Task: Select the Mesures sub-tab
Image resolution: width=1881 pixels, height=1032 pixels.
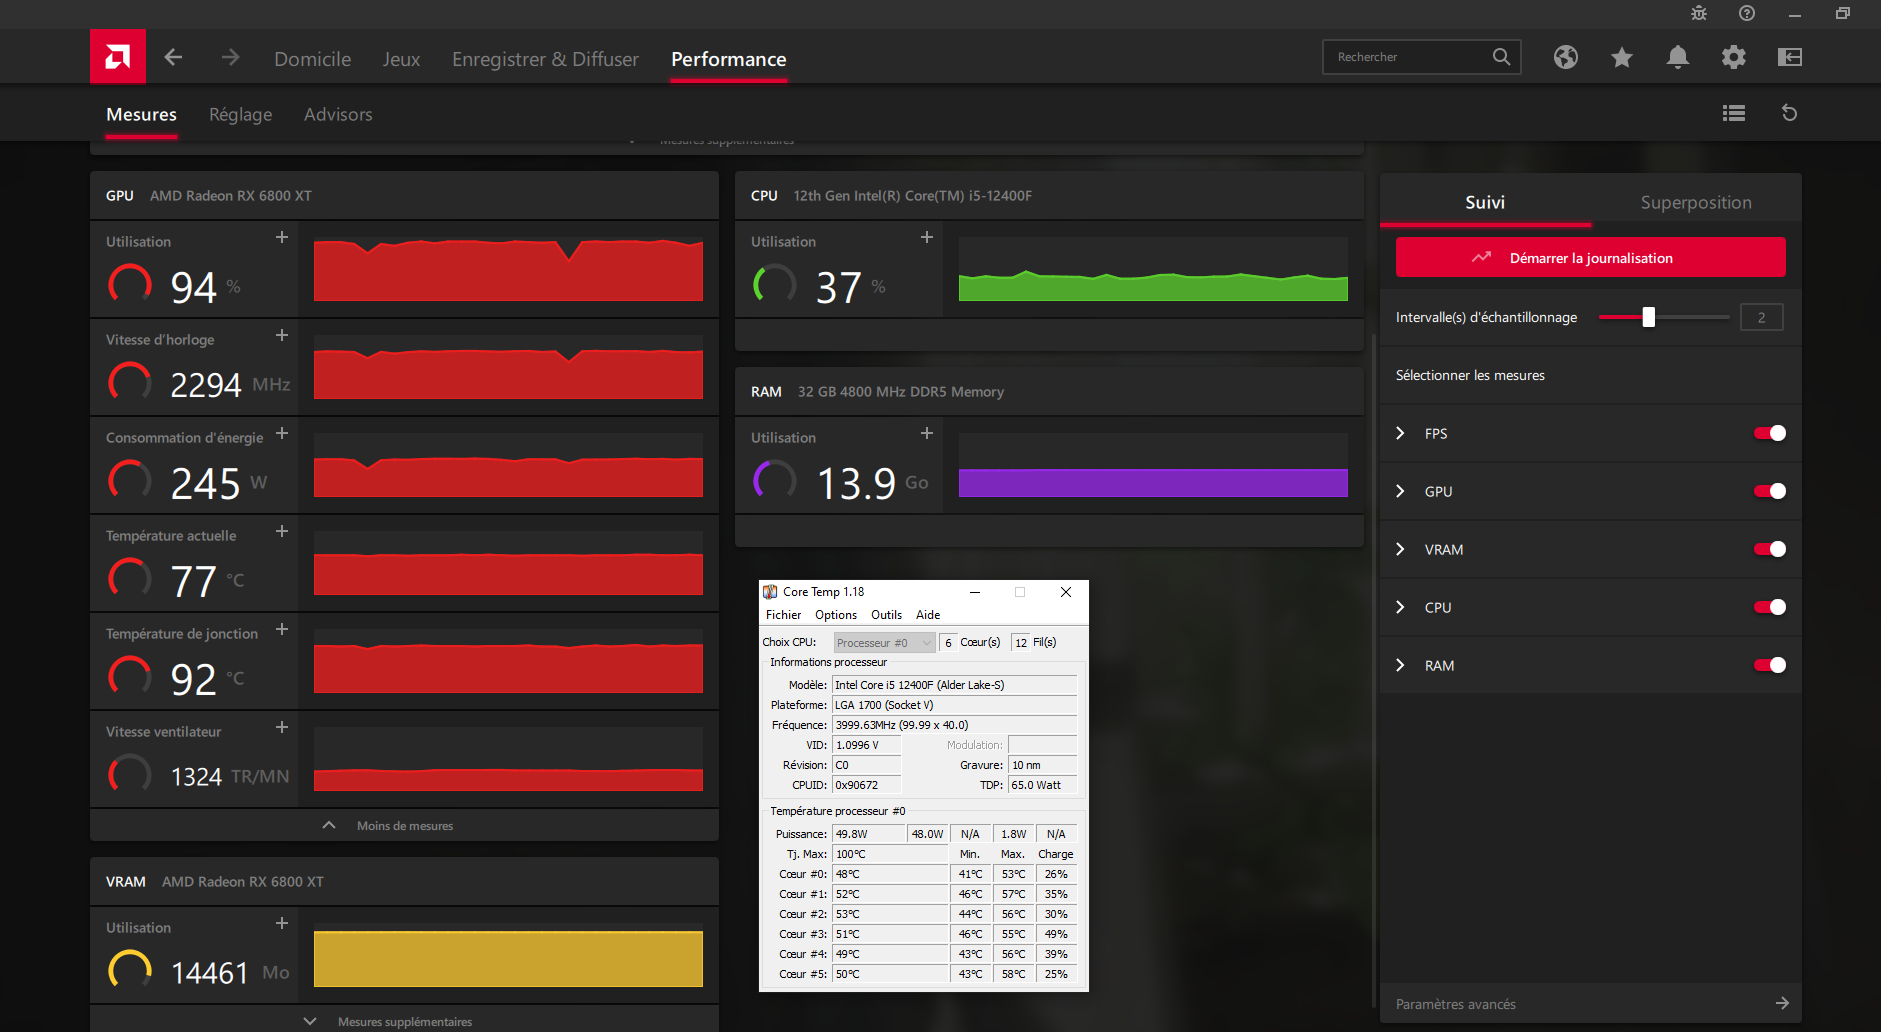Action: 141,114
